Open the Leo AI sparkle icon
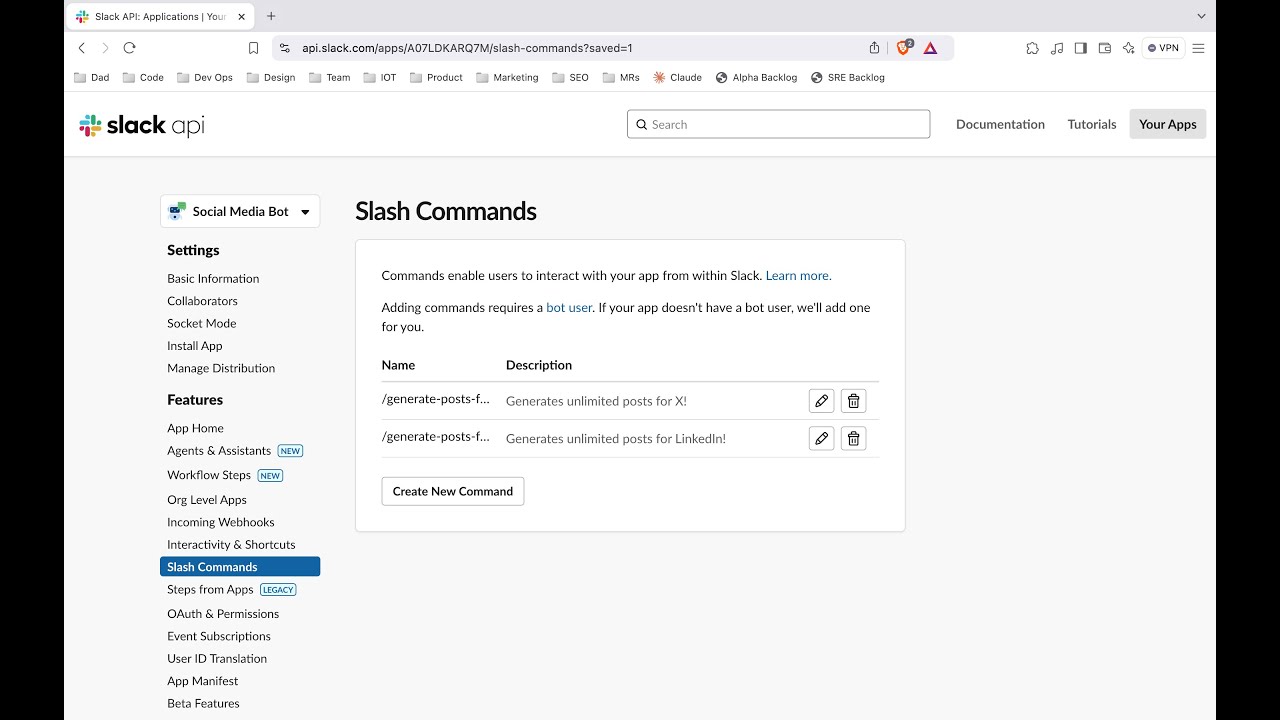1280x720 pixels. [1129, 48]
